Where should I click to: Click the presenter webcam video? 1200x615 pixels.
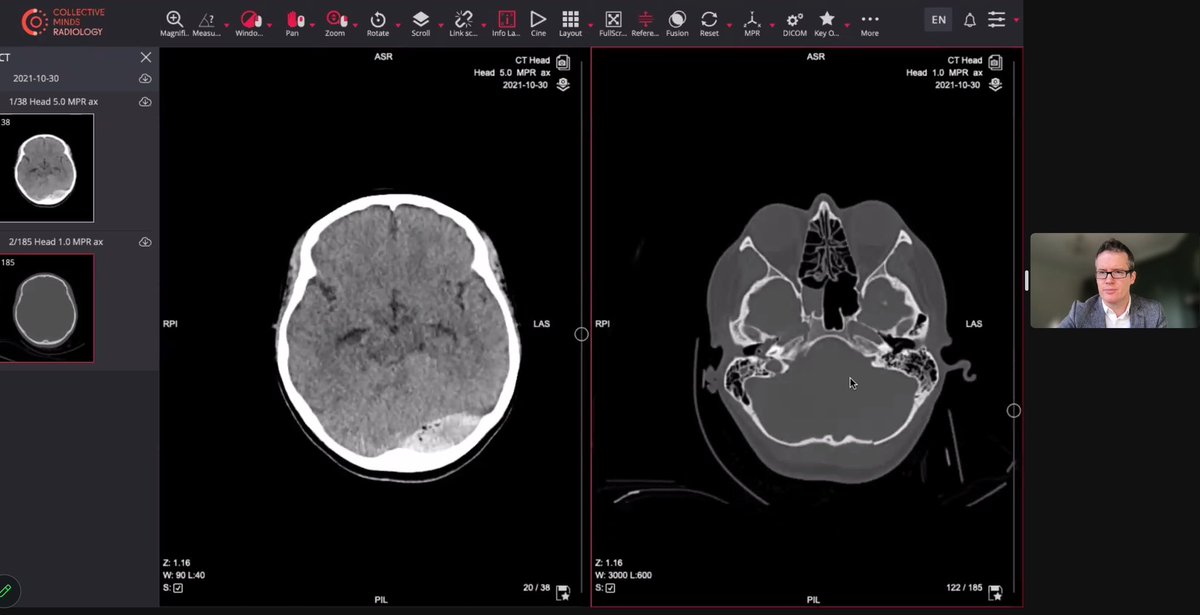[x=1115, y=281]
